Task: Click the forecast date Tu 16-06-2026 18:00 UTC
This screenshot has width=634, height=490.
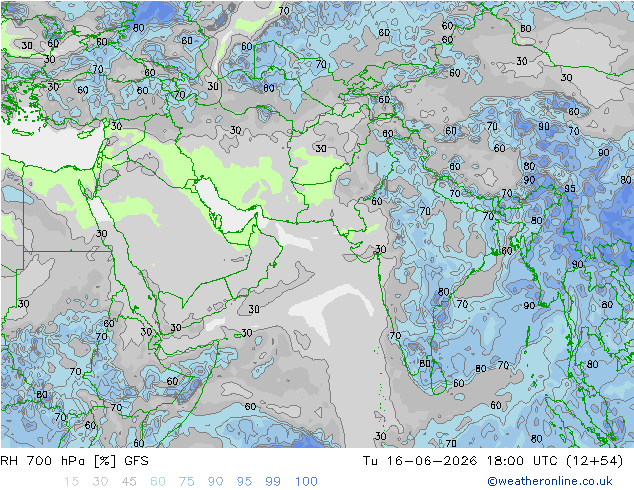Action: pyautogui.click(x=493, y=461)
